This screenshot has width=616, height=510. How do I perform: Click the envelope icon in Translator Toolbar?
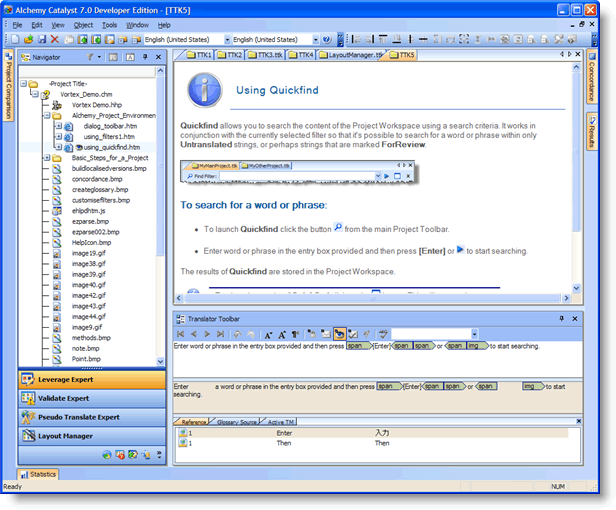click(326, 334)
